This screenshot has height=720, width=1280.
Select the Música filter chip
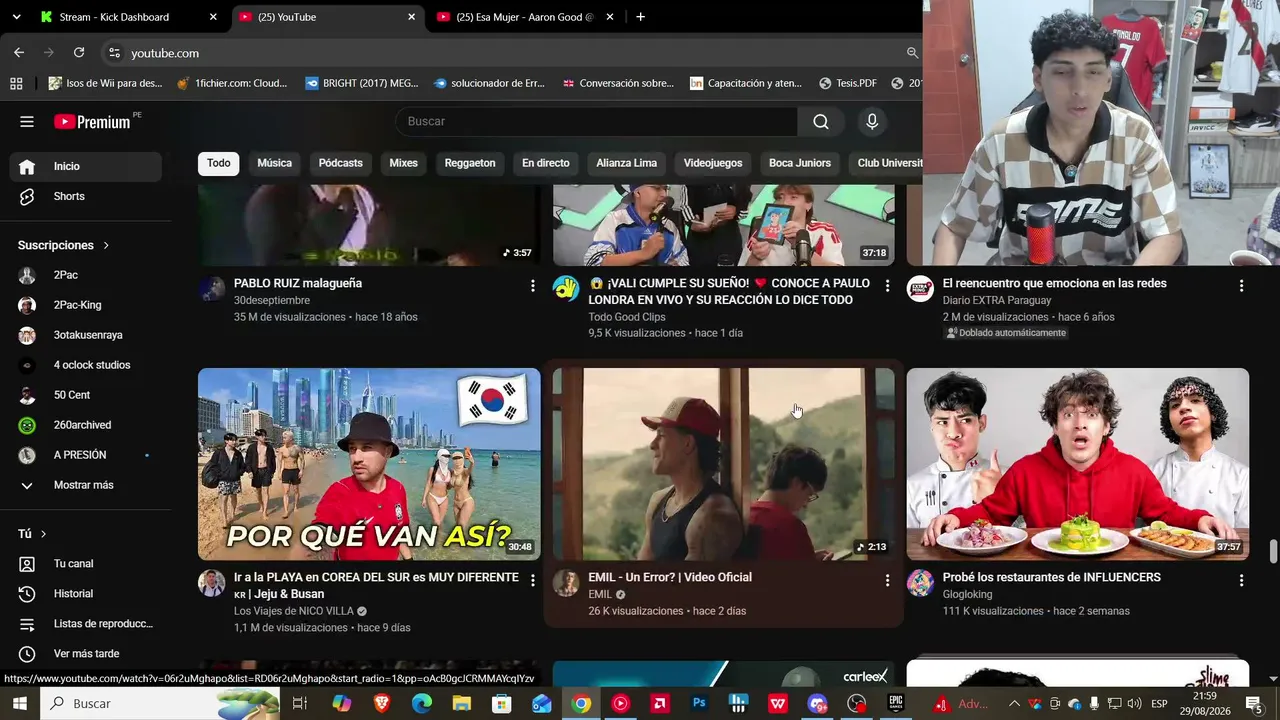click(275, 163)
